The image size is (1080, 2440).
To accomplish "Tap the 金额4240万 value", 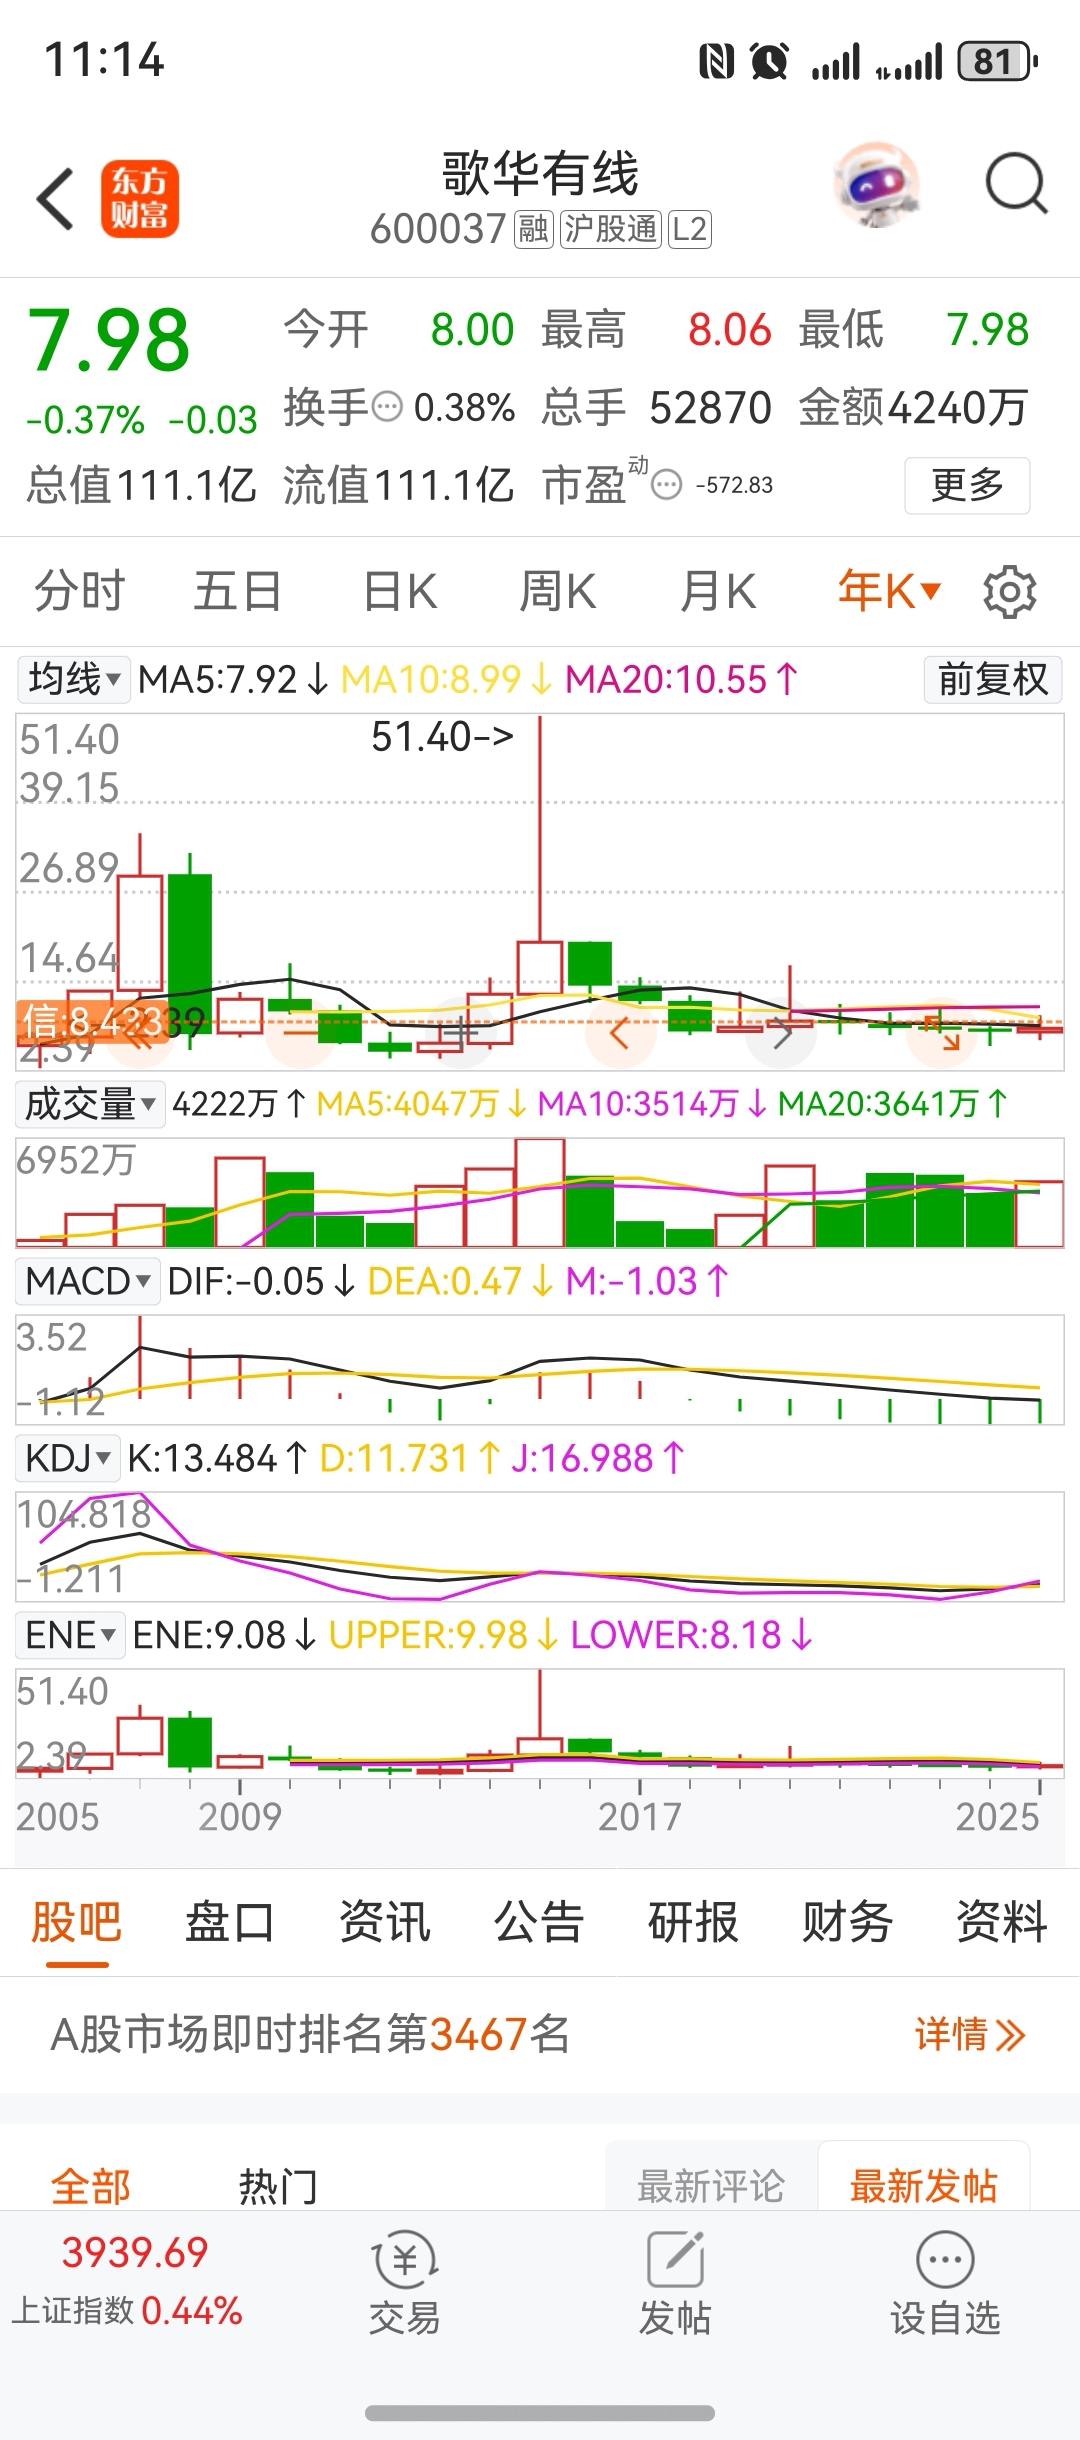I will (913, 407).
